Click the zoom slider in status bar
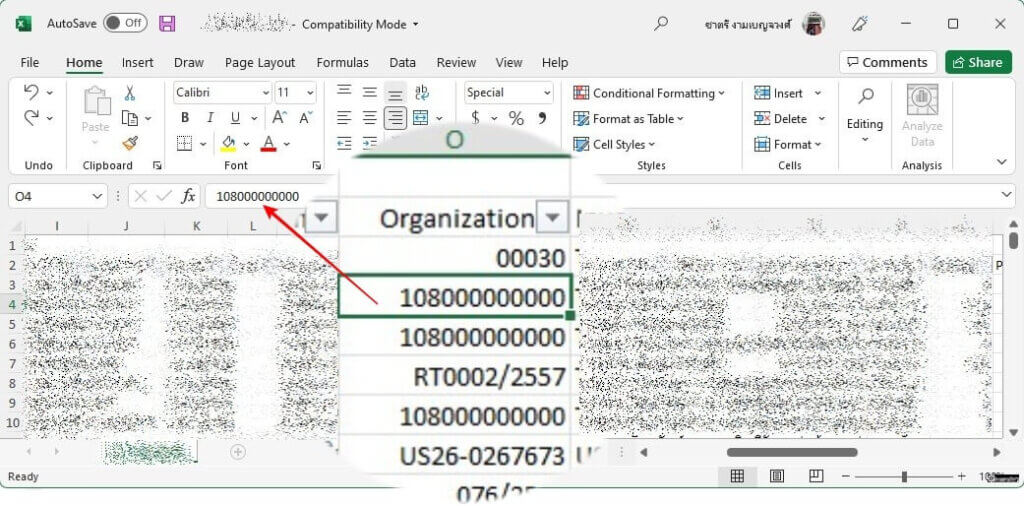Viewport: 1024px width, 506px height. (x=905, y=477)
